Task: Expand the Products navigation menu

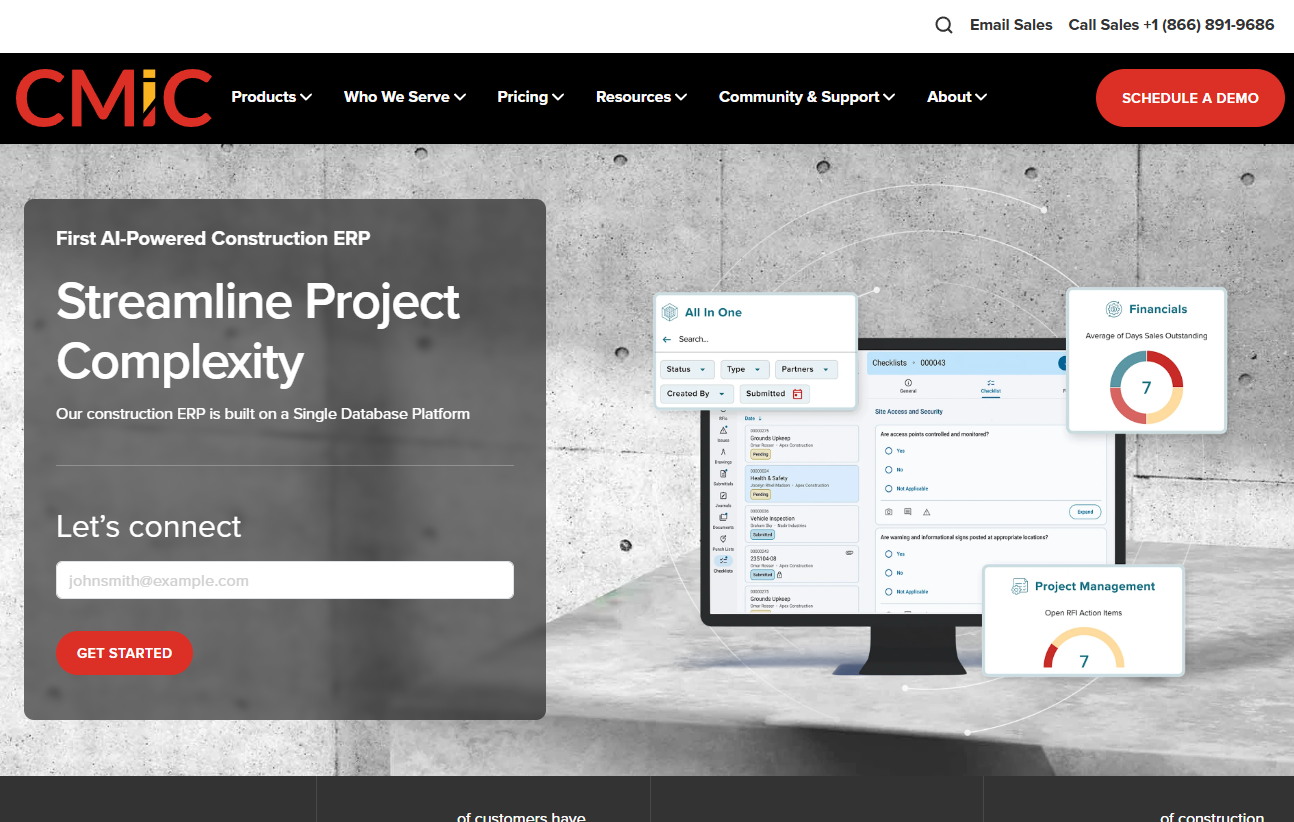Action: coord(271,97)
